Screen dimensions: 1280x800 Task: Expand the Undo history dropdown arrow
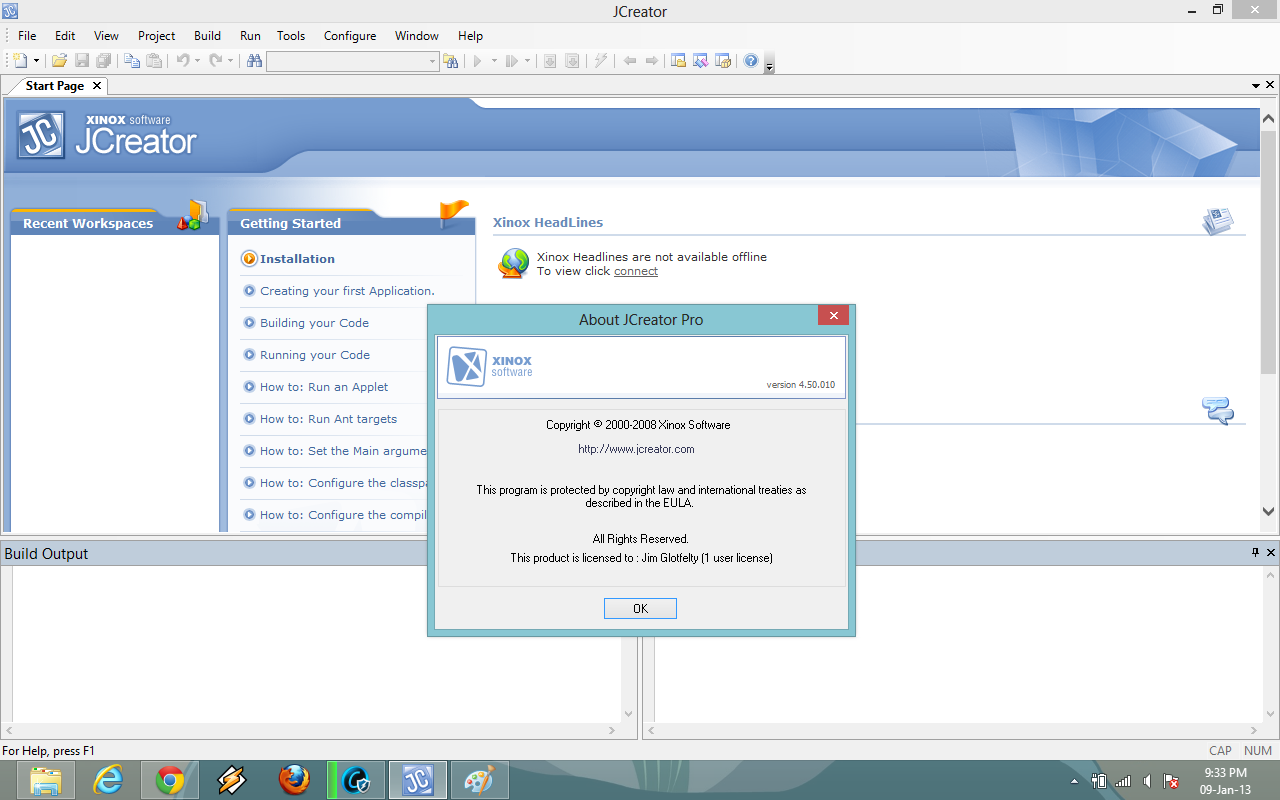click(197, 61)
